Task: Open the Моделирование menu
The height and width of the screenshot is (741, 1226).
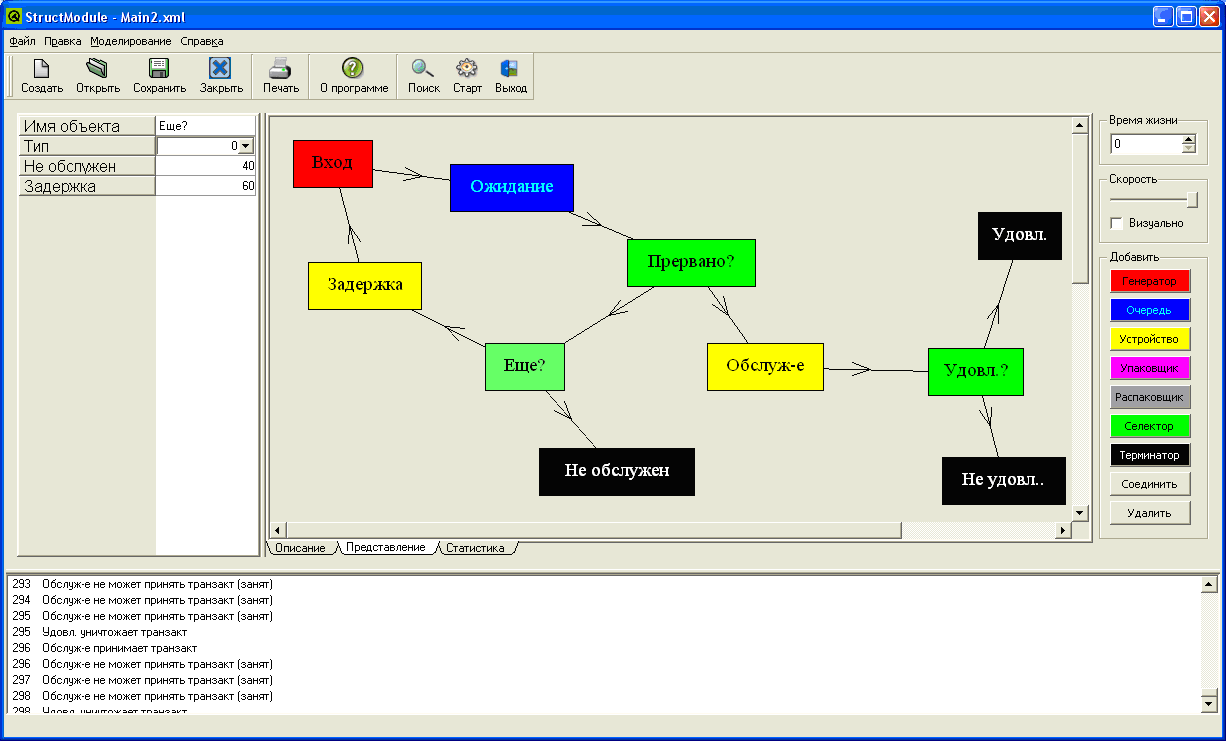Action: click(130, 41)
